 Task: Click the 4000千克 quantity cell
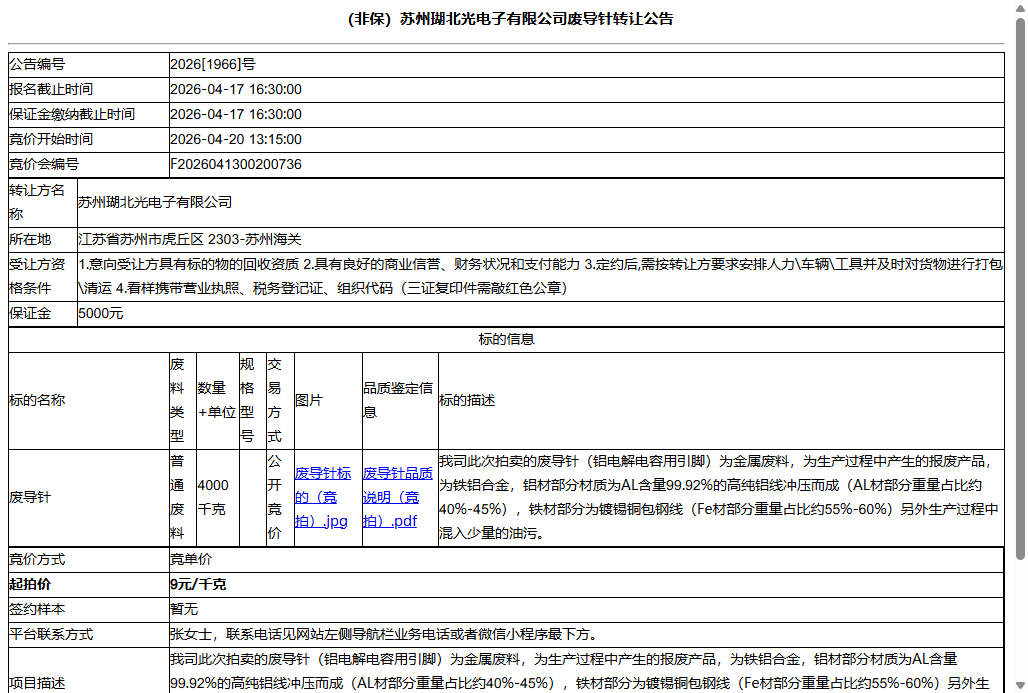[x=218, y=498]
